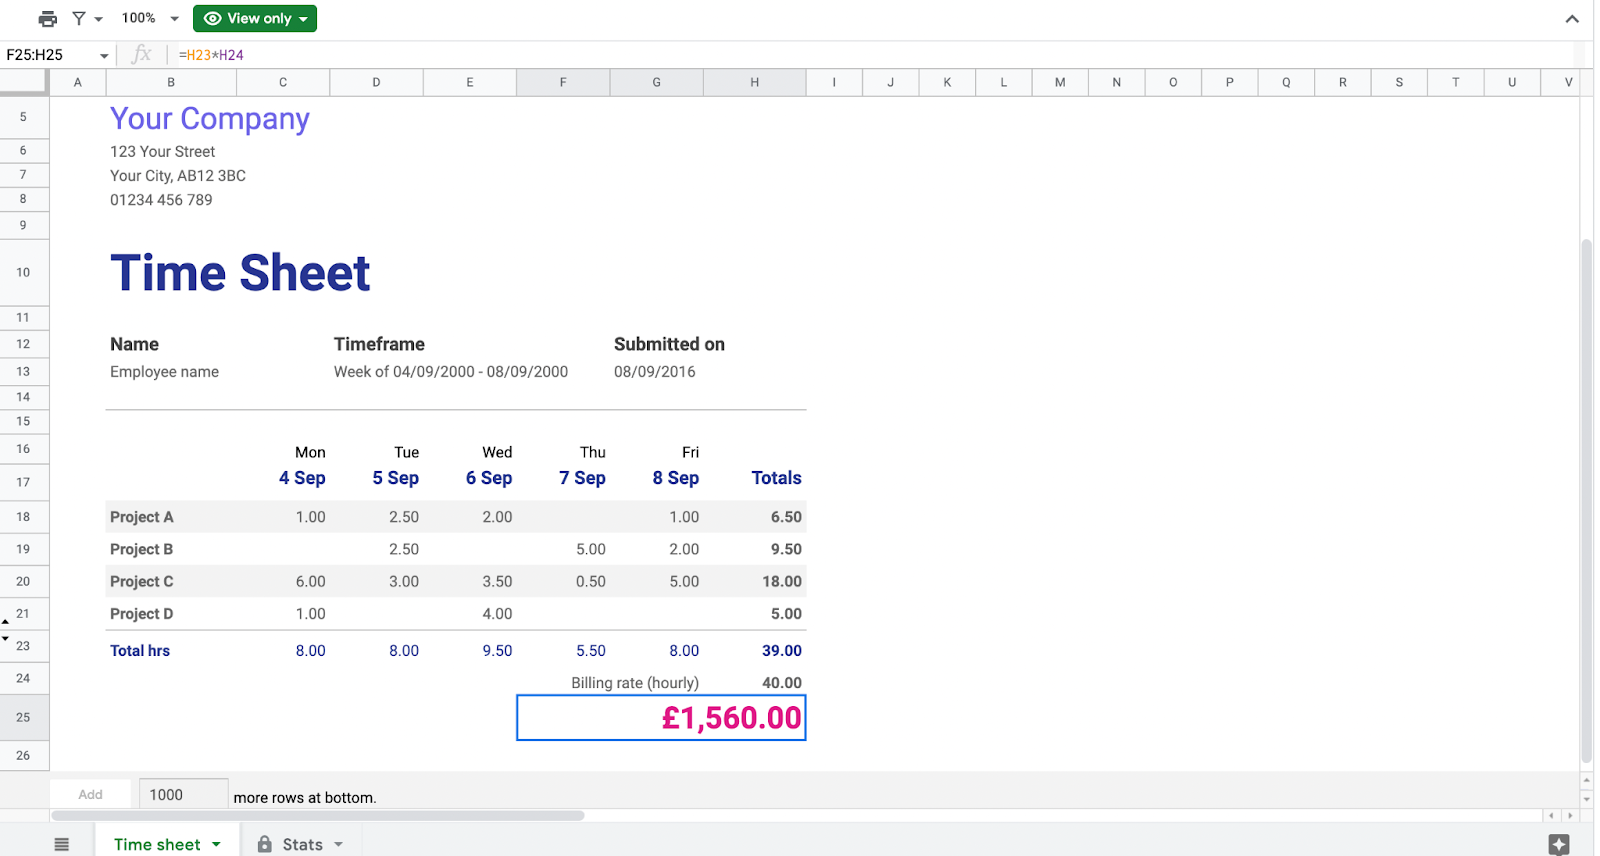Click the rows count field showing 1000
1600x856 pixels.
183,794
